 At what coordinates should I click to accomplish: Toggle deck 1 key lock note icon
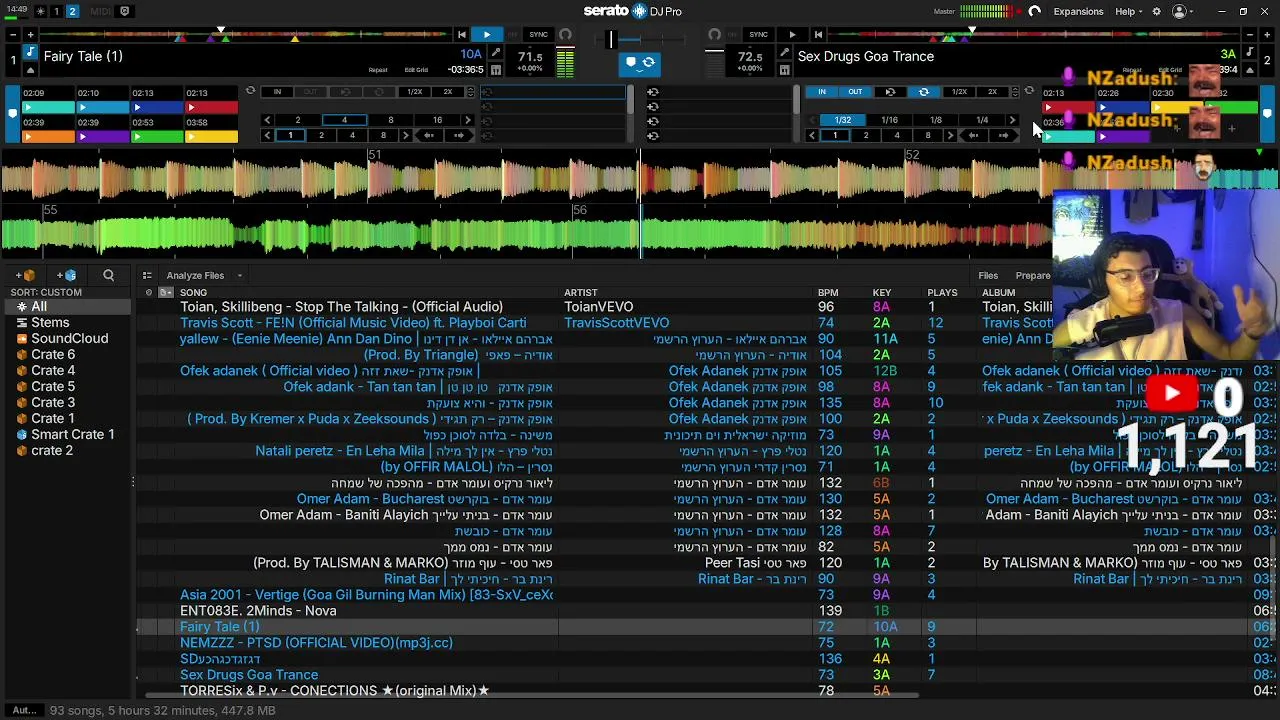30,53
